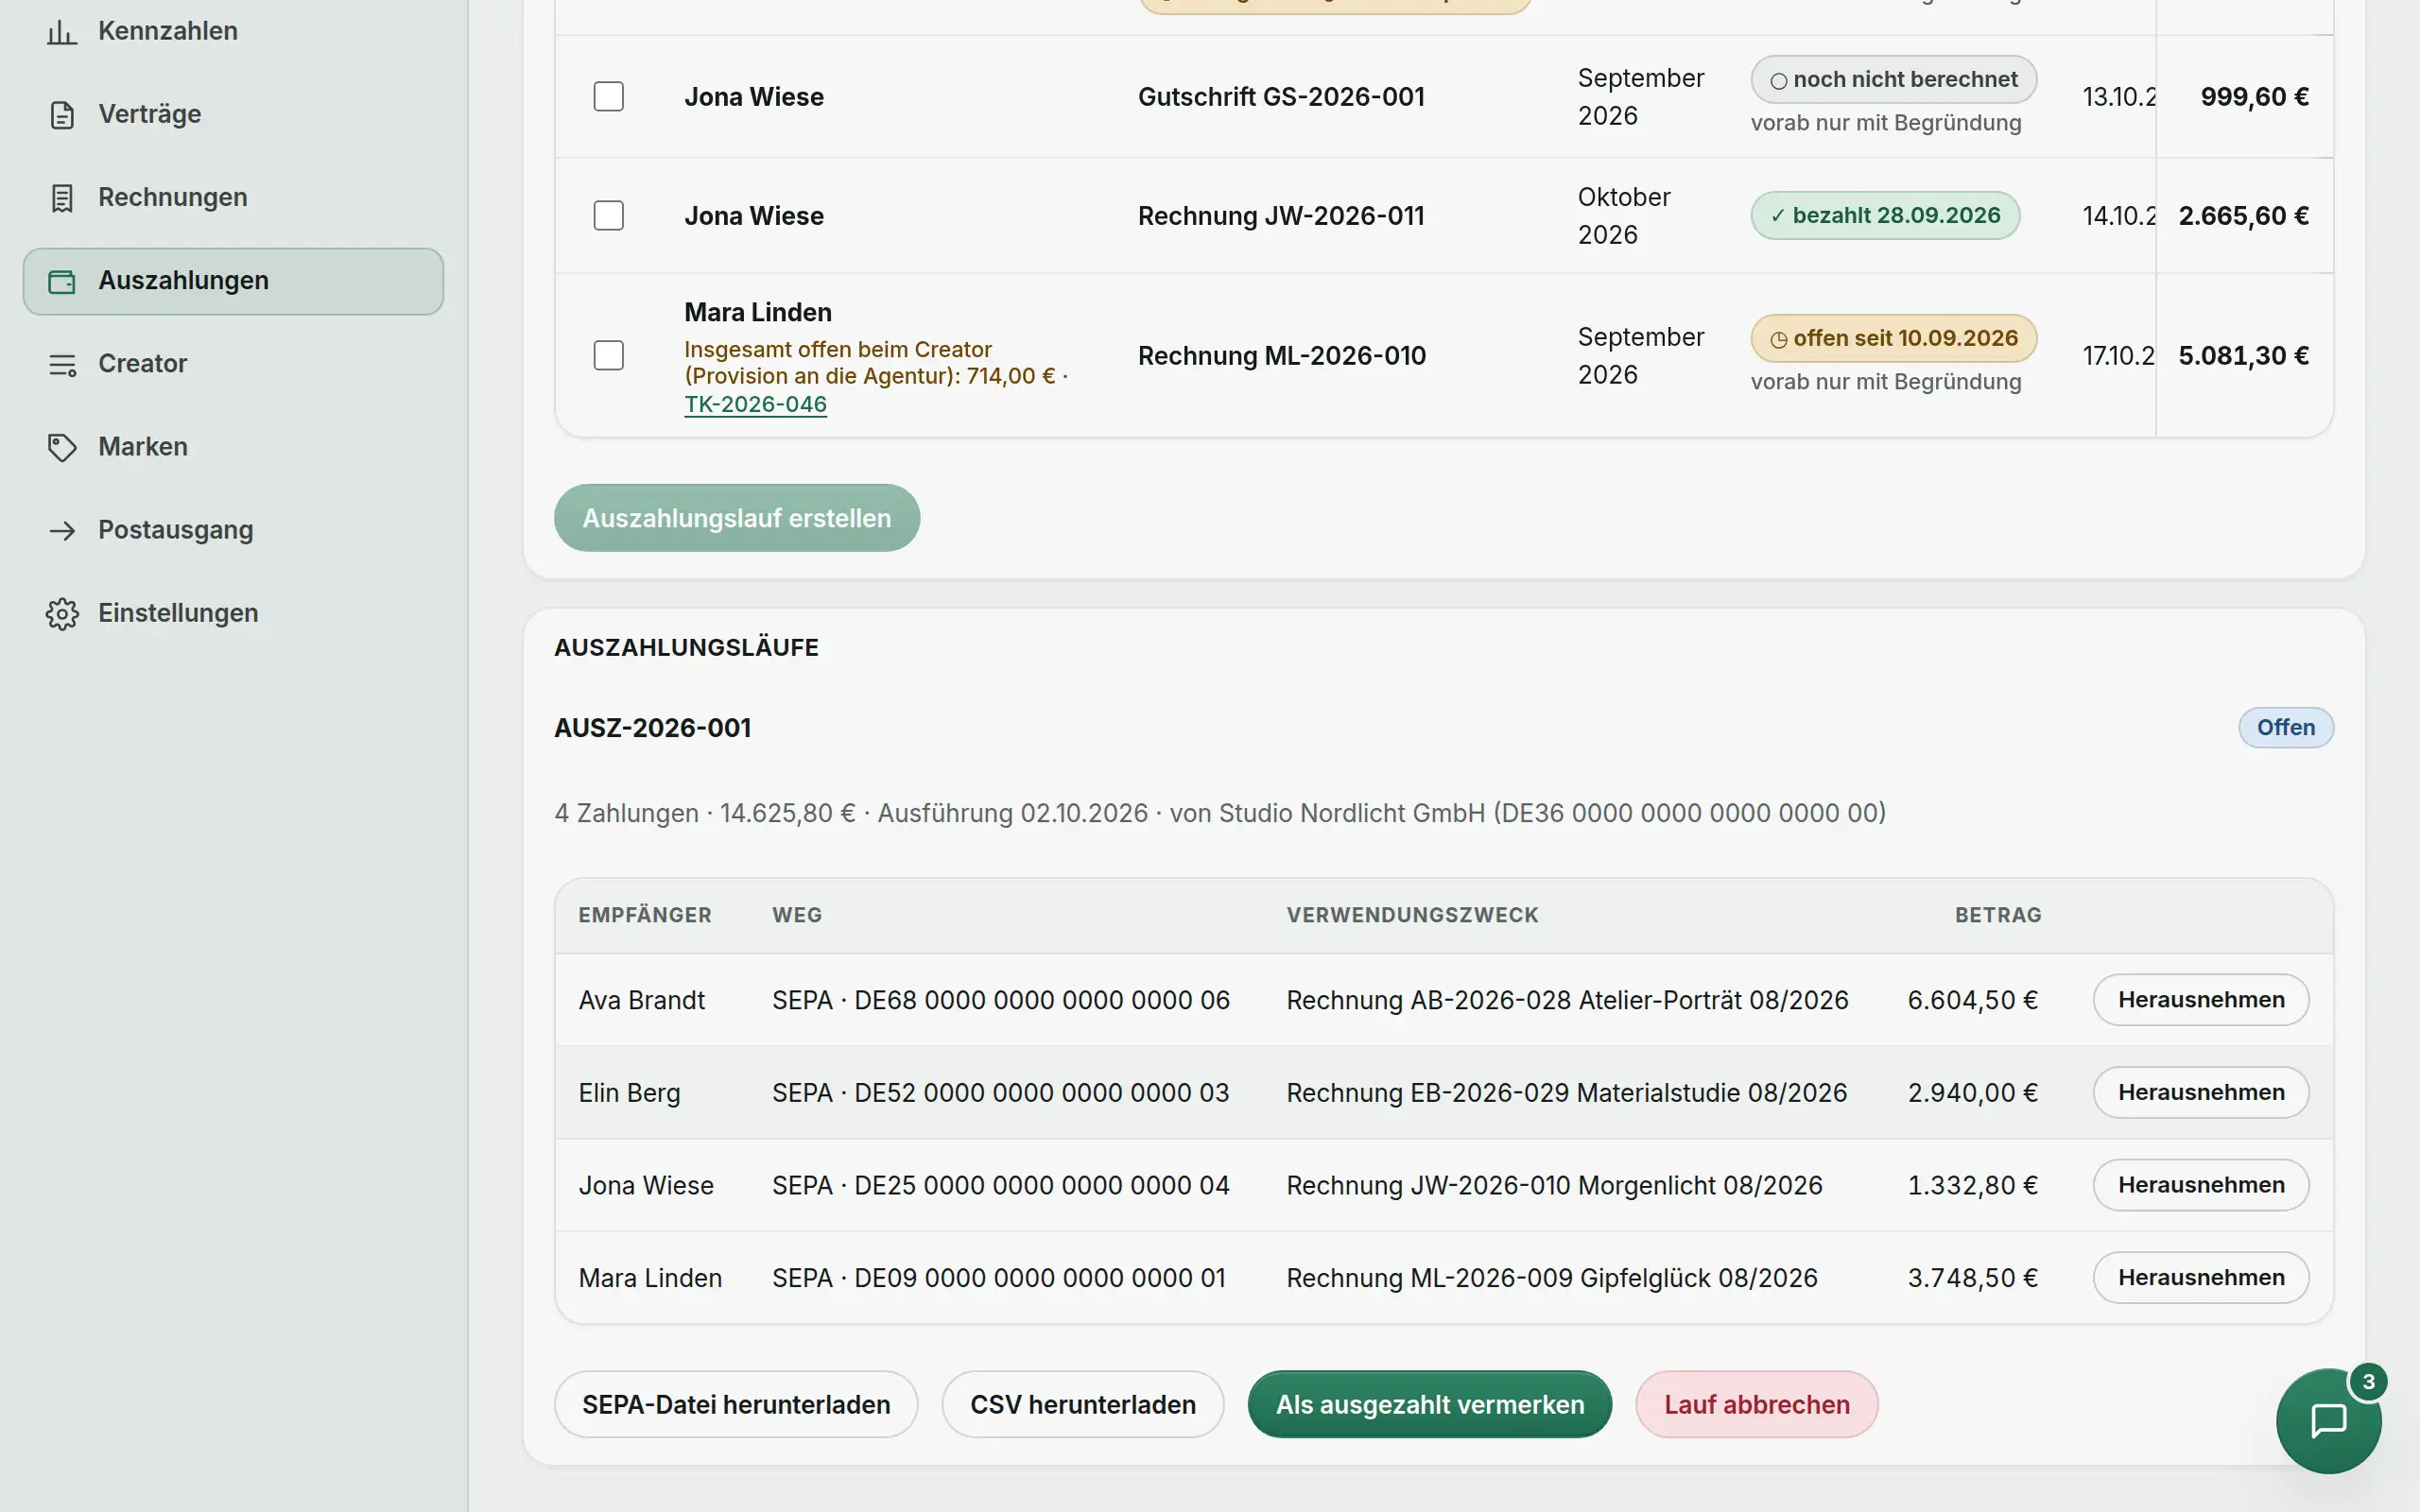
Task: Open Kennzahlen in the sidebar
Action: click(233, 31)
